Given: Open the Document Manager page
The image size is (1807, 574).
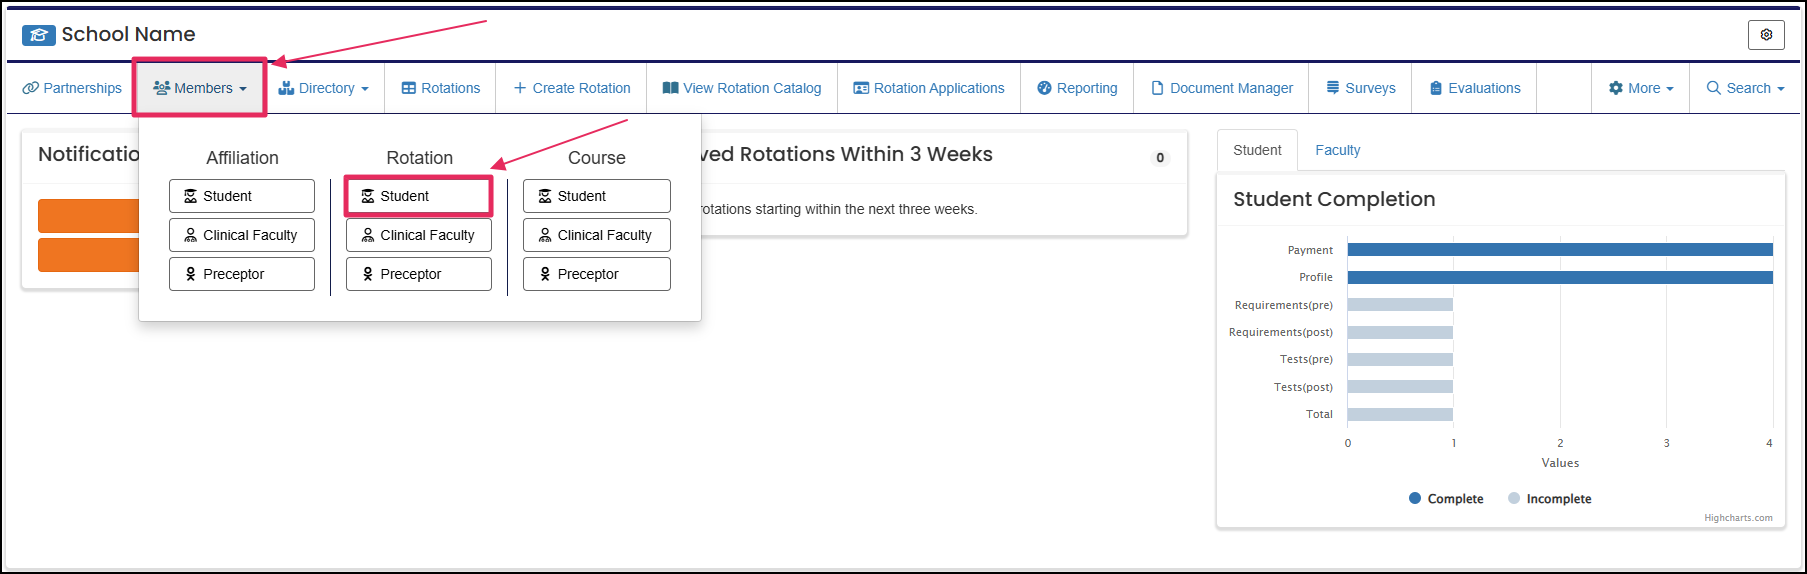Looking at the screenshot, I should pyautogui.click(x=1222, y=88).
